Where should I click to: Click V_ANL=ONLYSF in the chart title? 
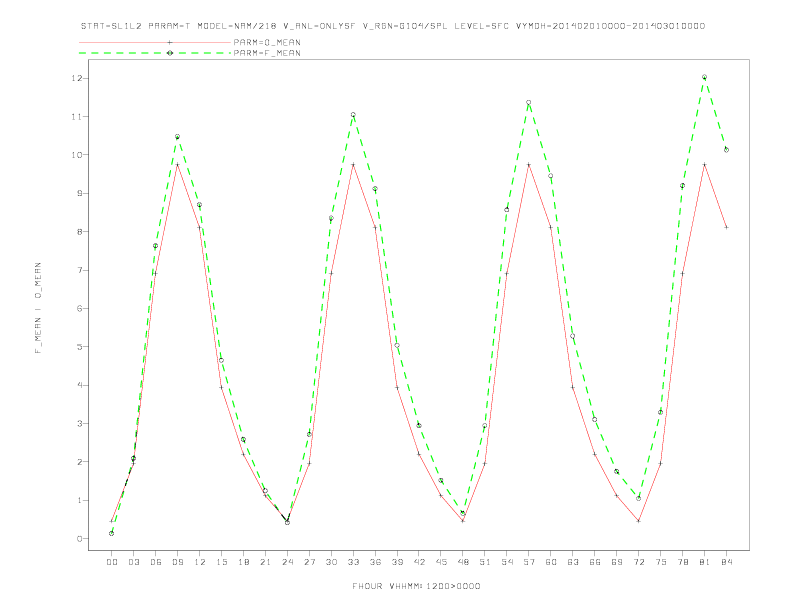tap(320, 26)
